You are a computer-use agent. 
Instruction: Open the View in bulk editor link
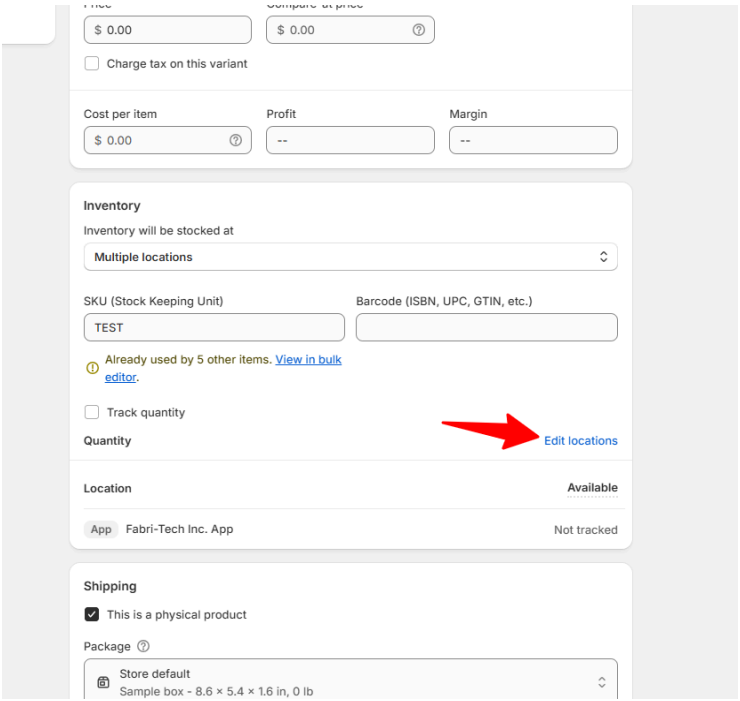(x=308, y=360)
